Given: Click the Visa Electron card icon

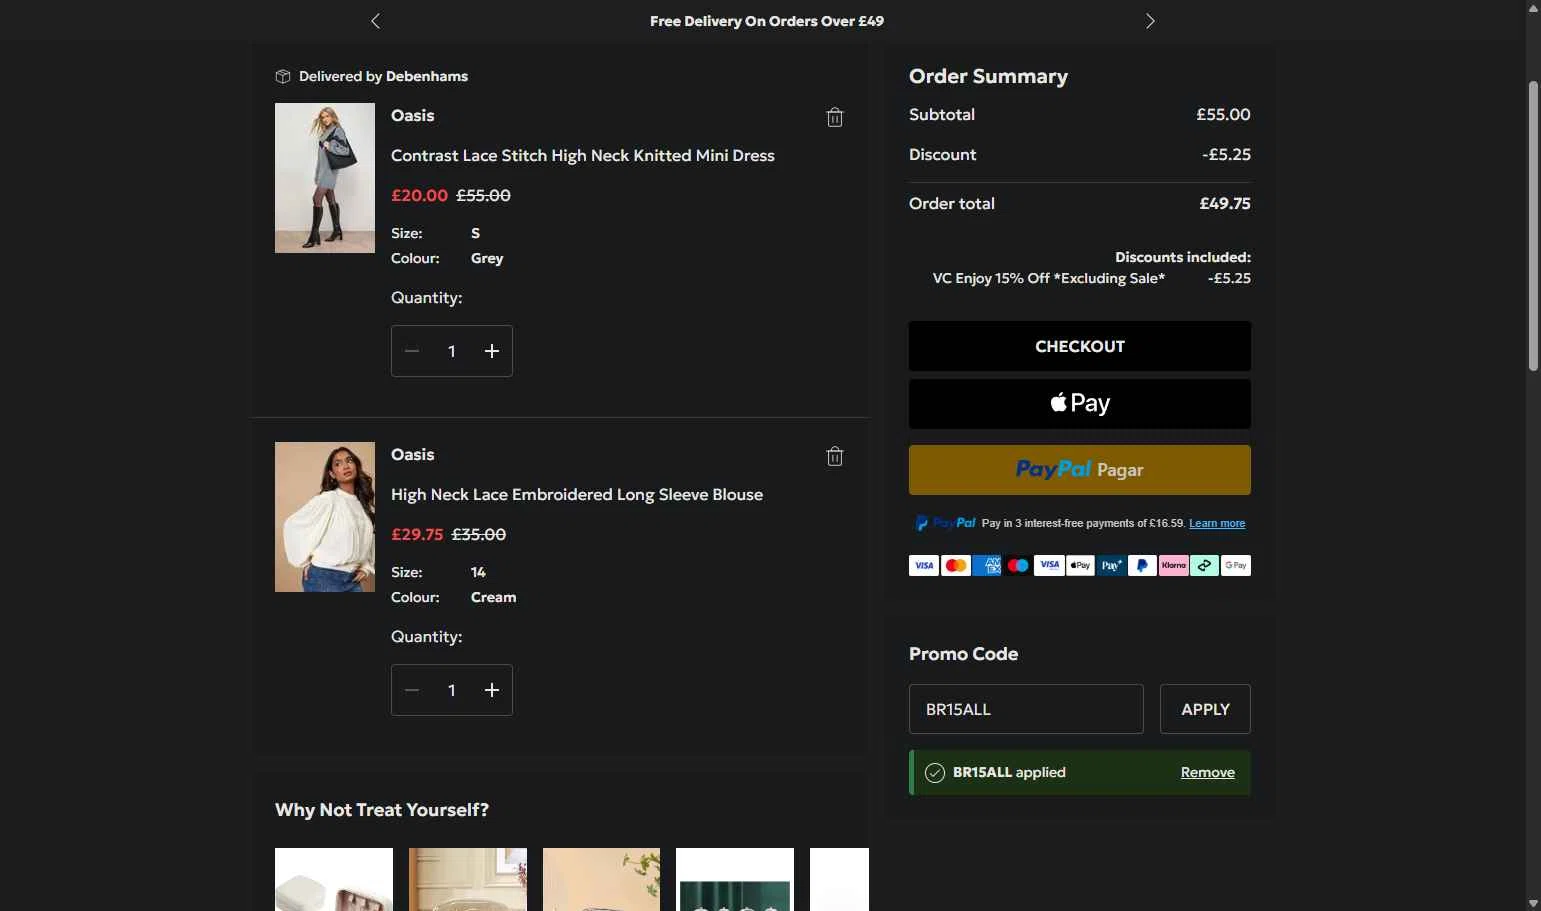Looking at the screenshot, I should 1049,566.
